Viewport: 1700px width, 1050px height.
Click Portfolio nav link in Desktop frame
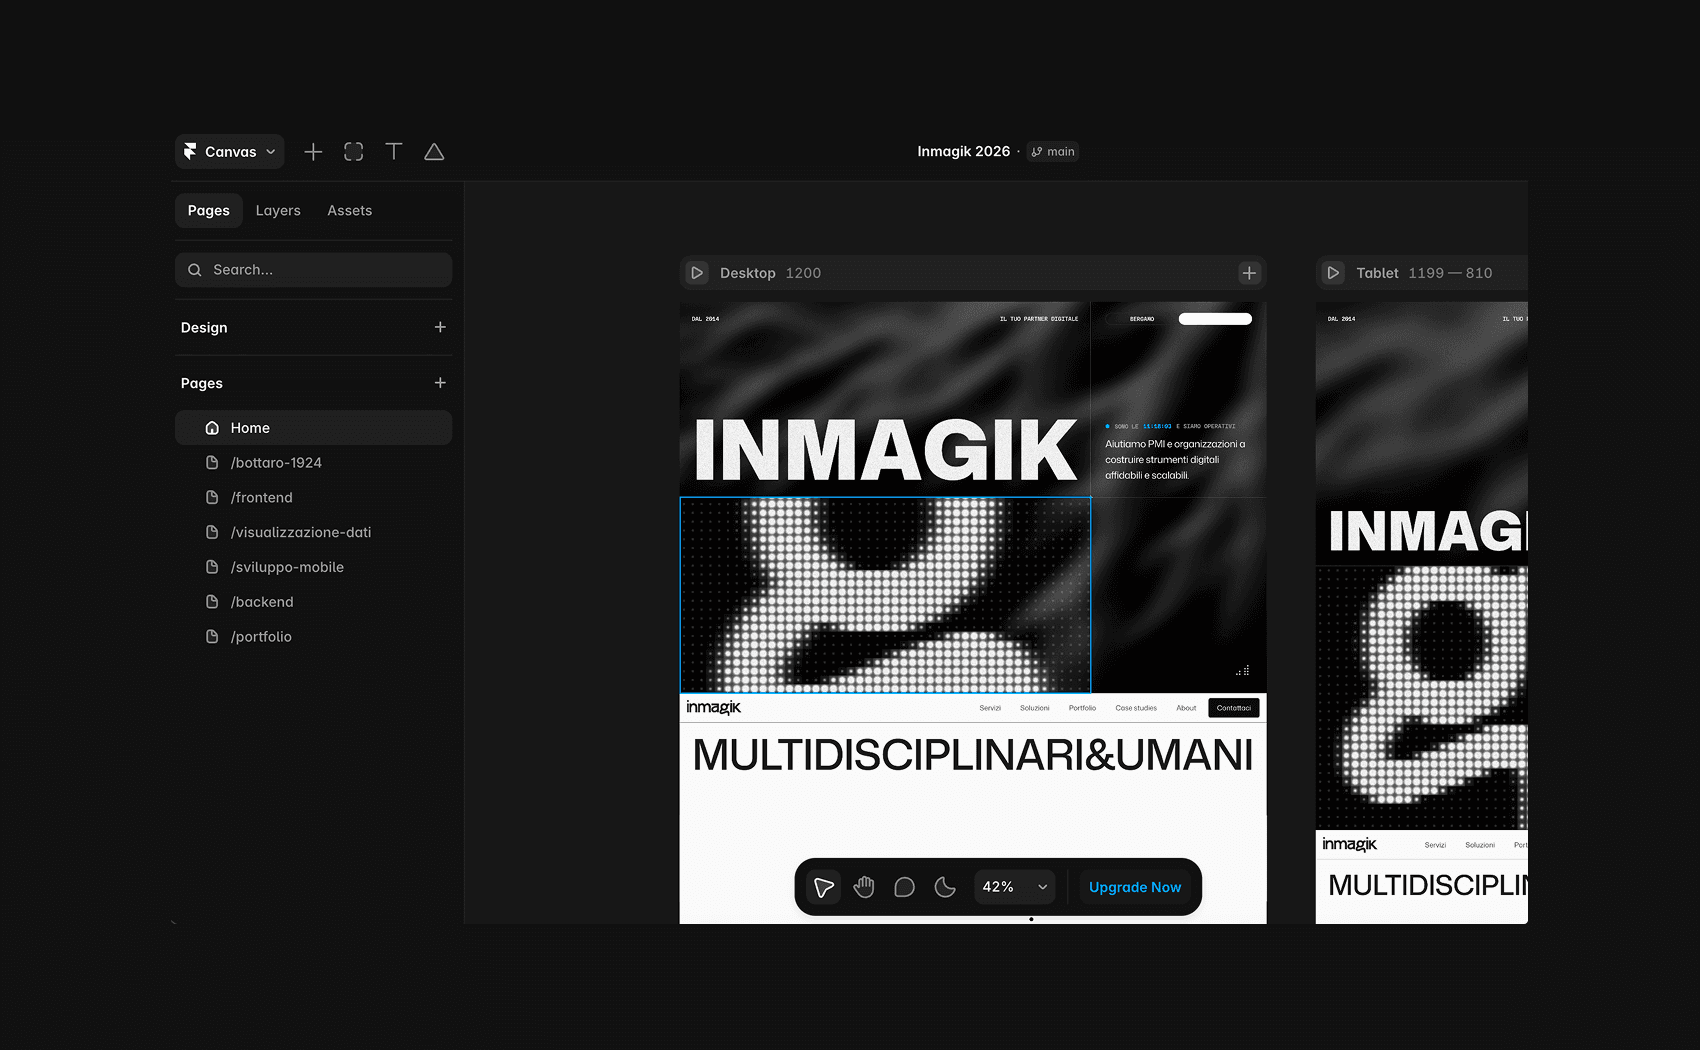(x=1082, y=708)
